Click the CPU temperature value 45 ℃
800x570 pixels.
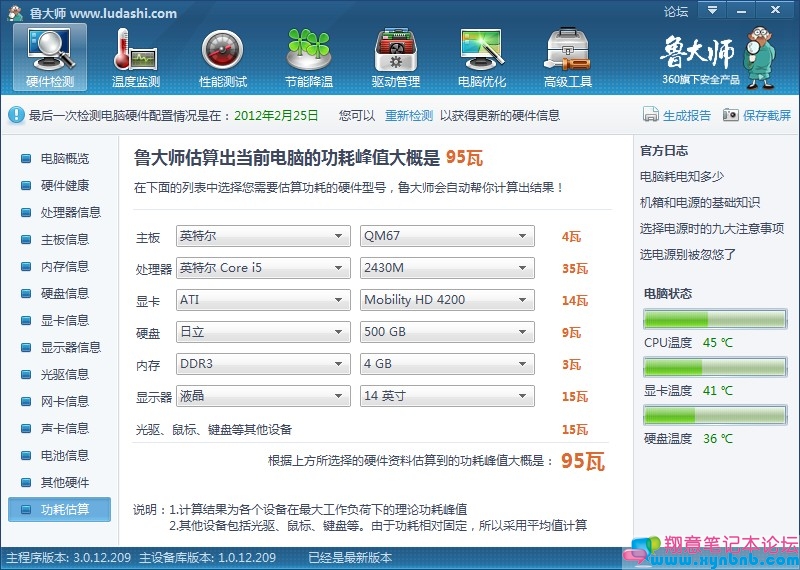[717, 342]
